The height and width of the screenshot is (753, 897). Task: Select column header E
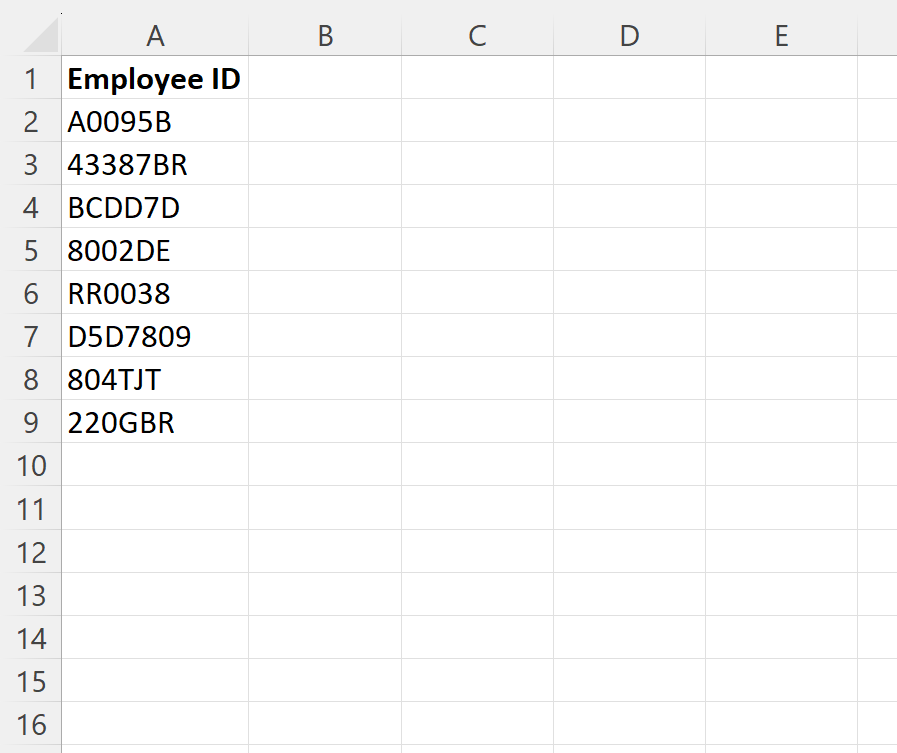781,35
